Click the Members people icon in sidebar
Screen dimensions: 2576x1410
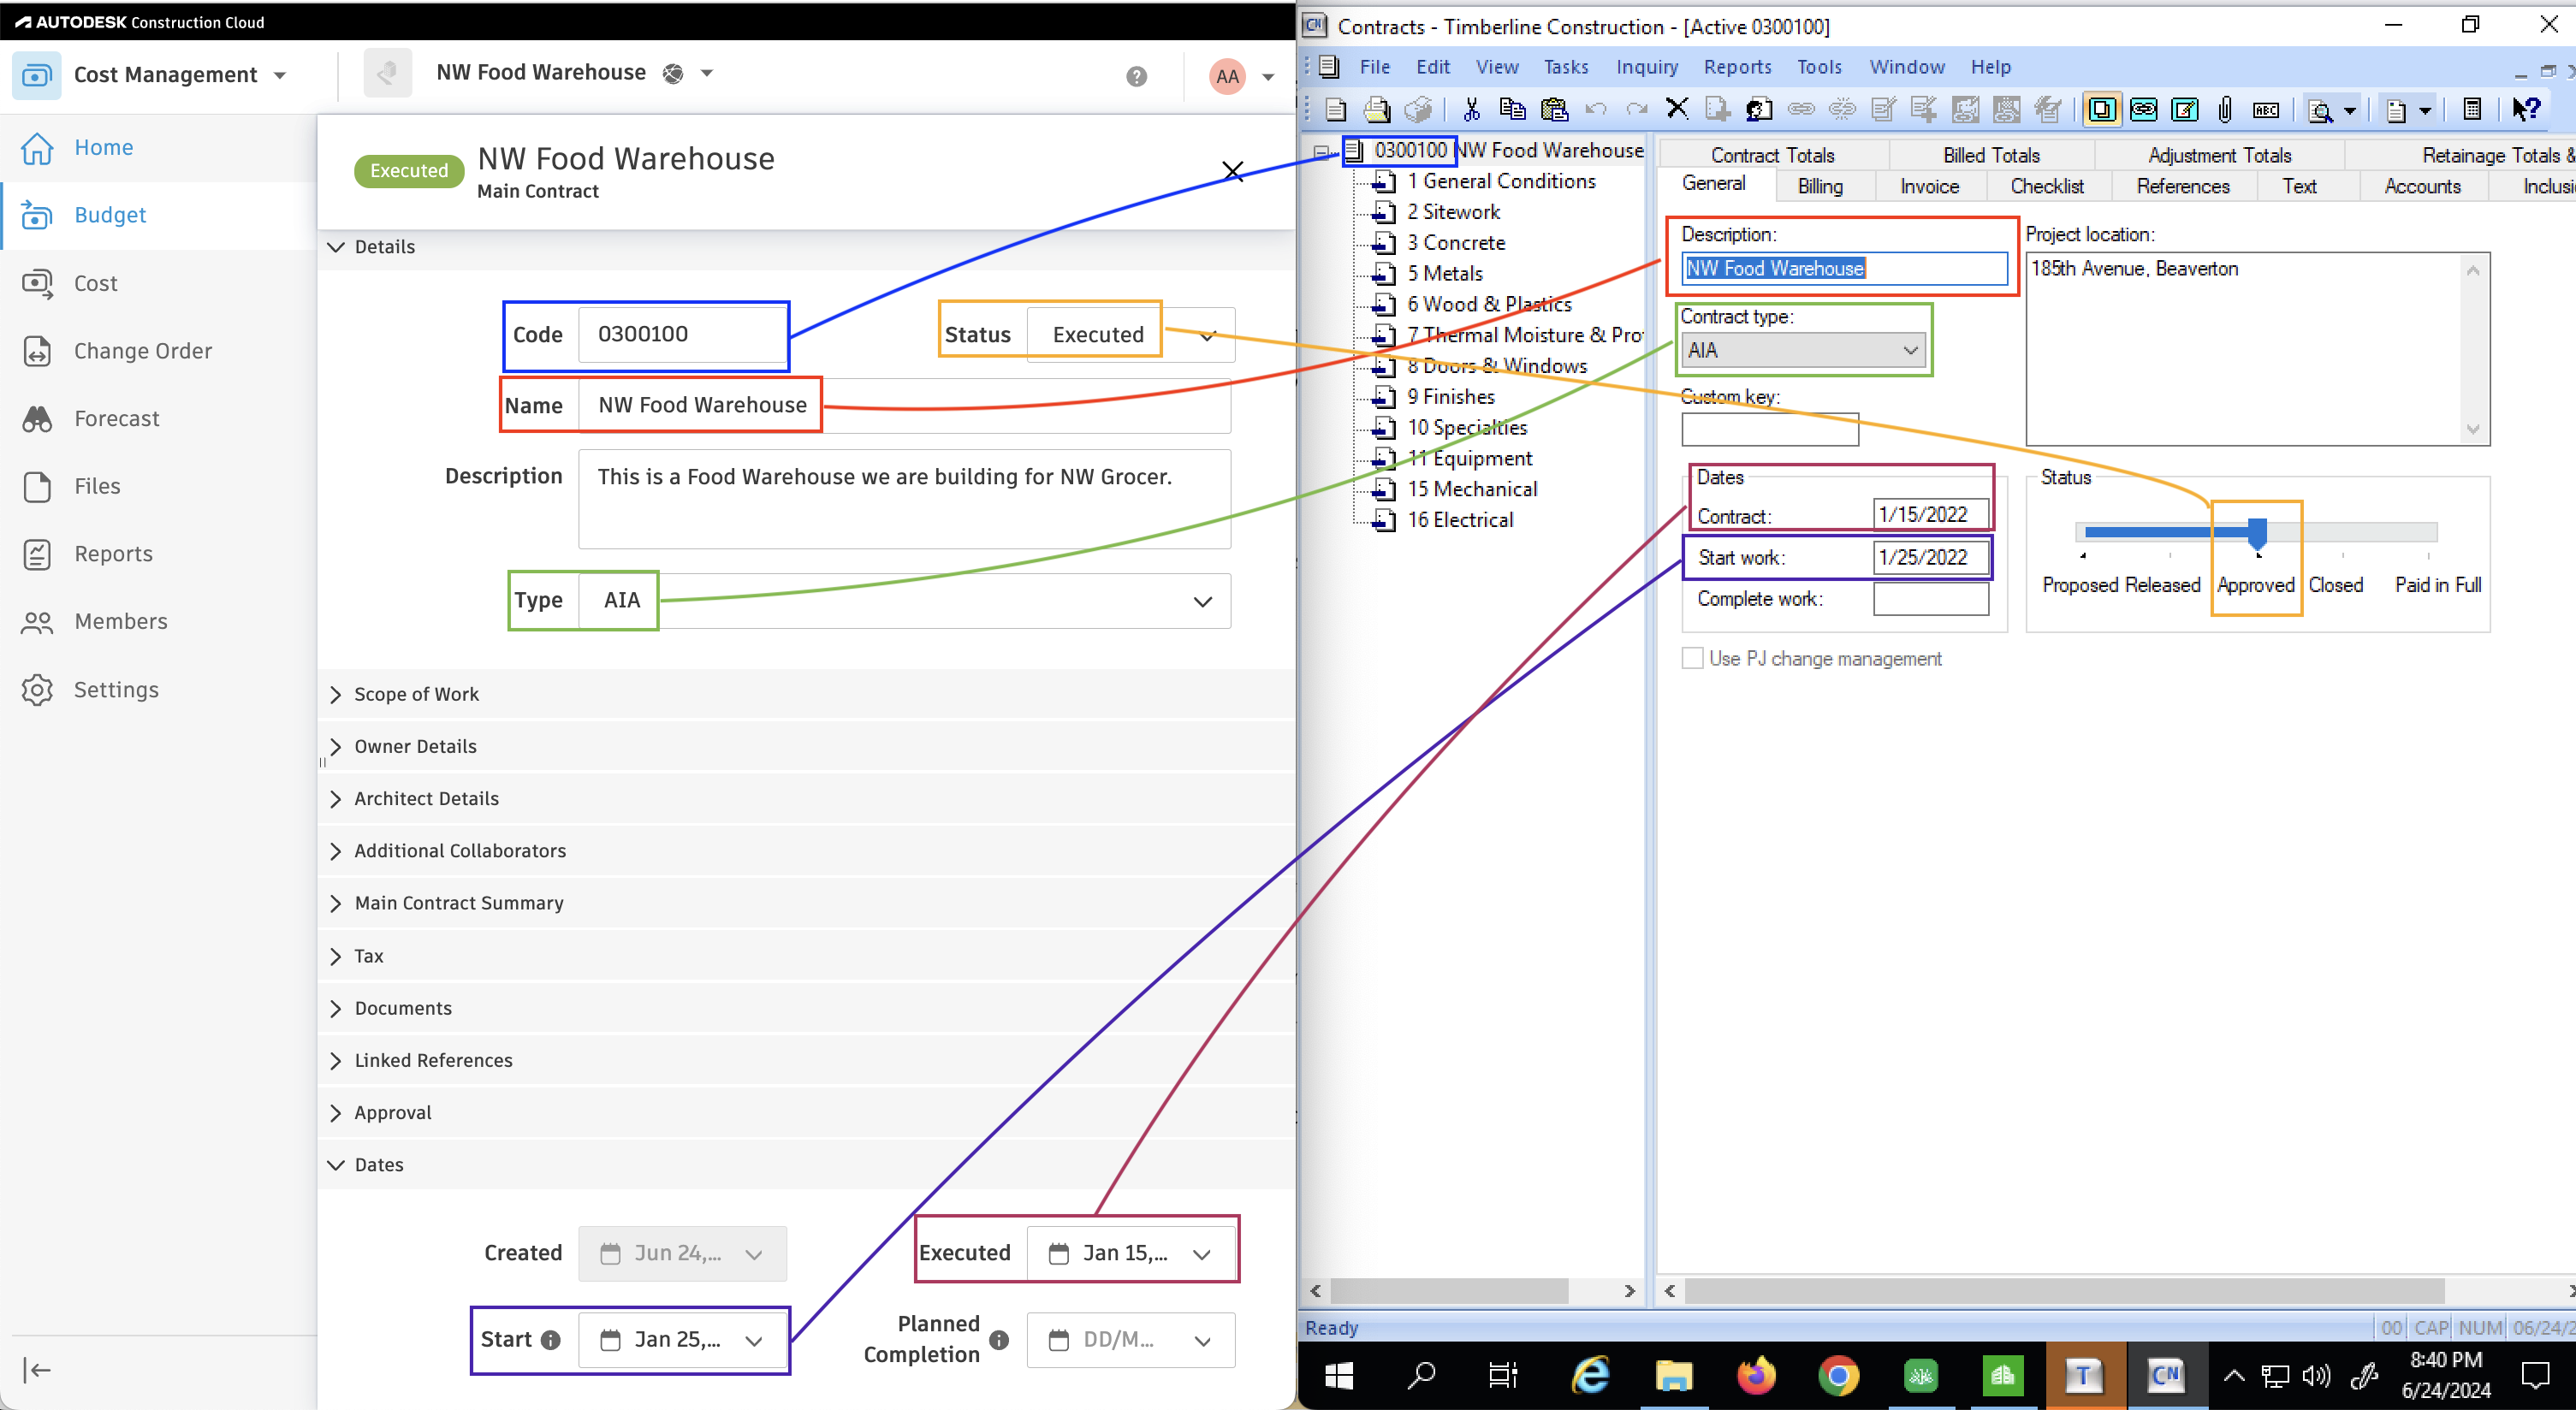[x=37, y=622]
